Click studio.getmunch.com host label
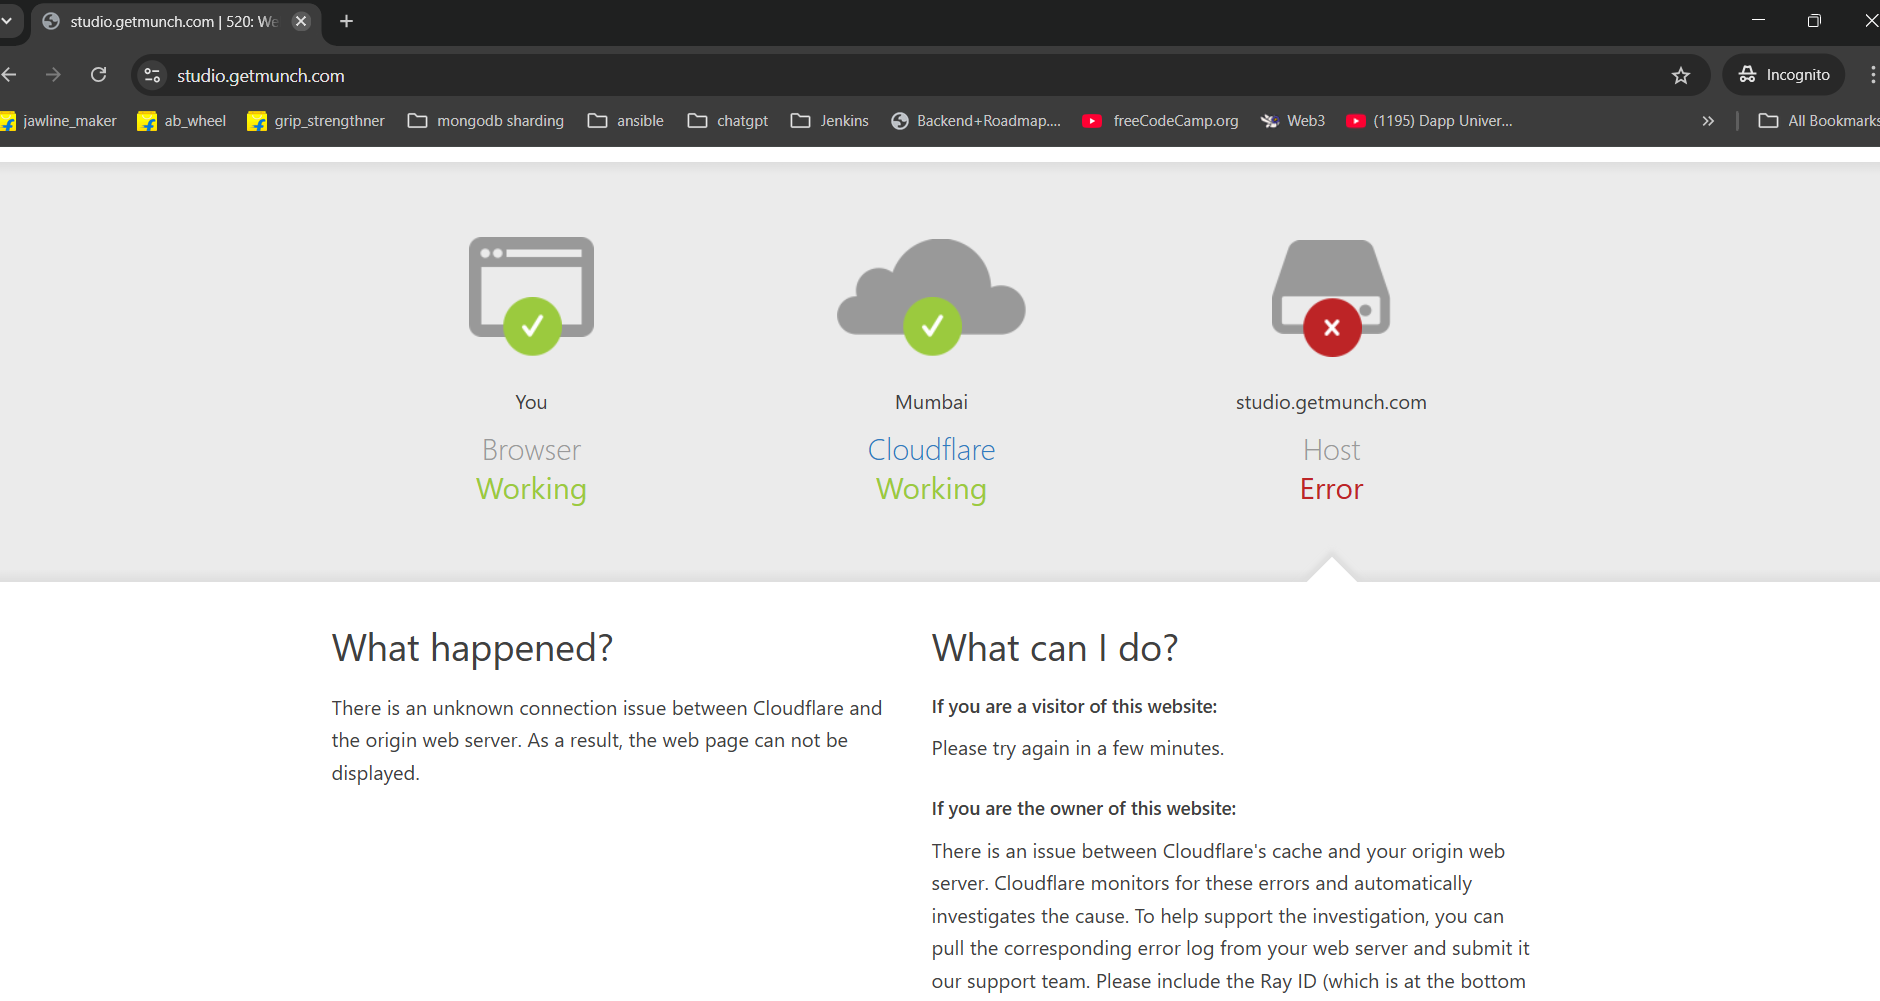 point(1331,402)
